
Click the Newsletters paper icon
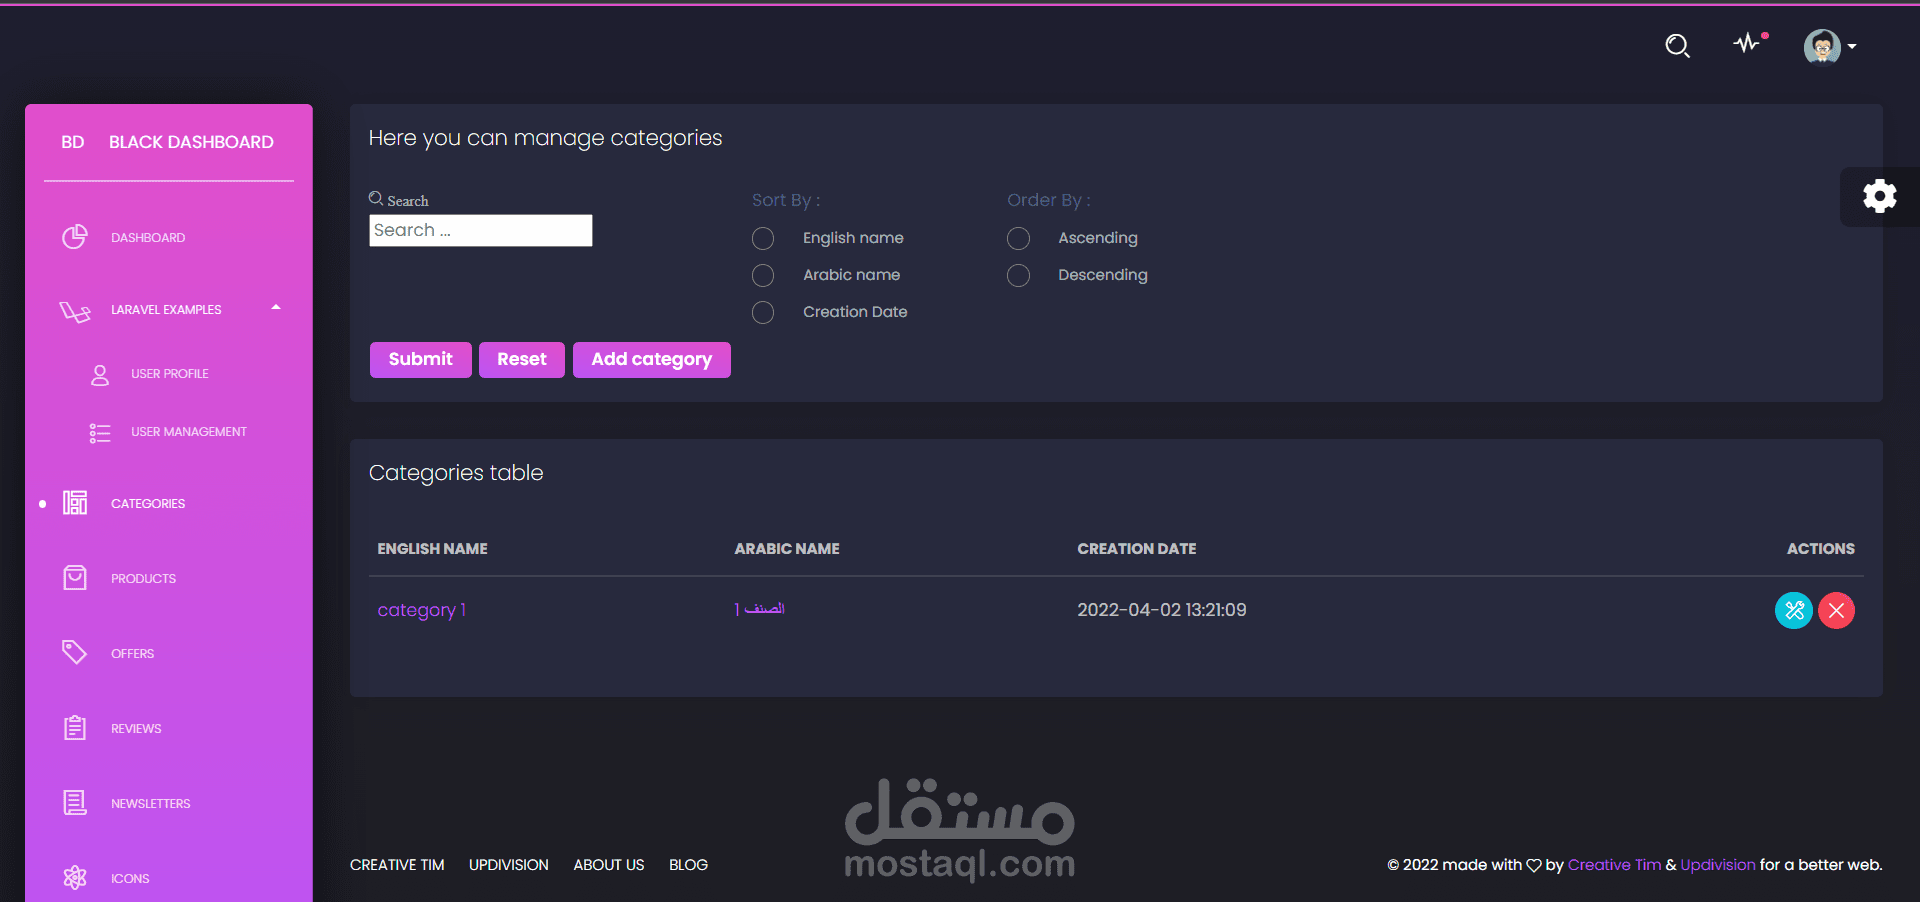(x=75, y=802)
